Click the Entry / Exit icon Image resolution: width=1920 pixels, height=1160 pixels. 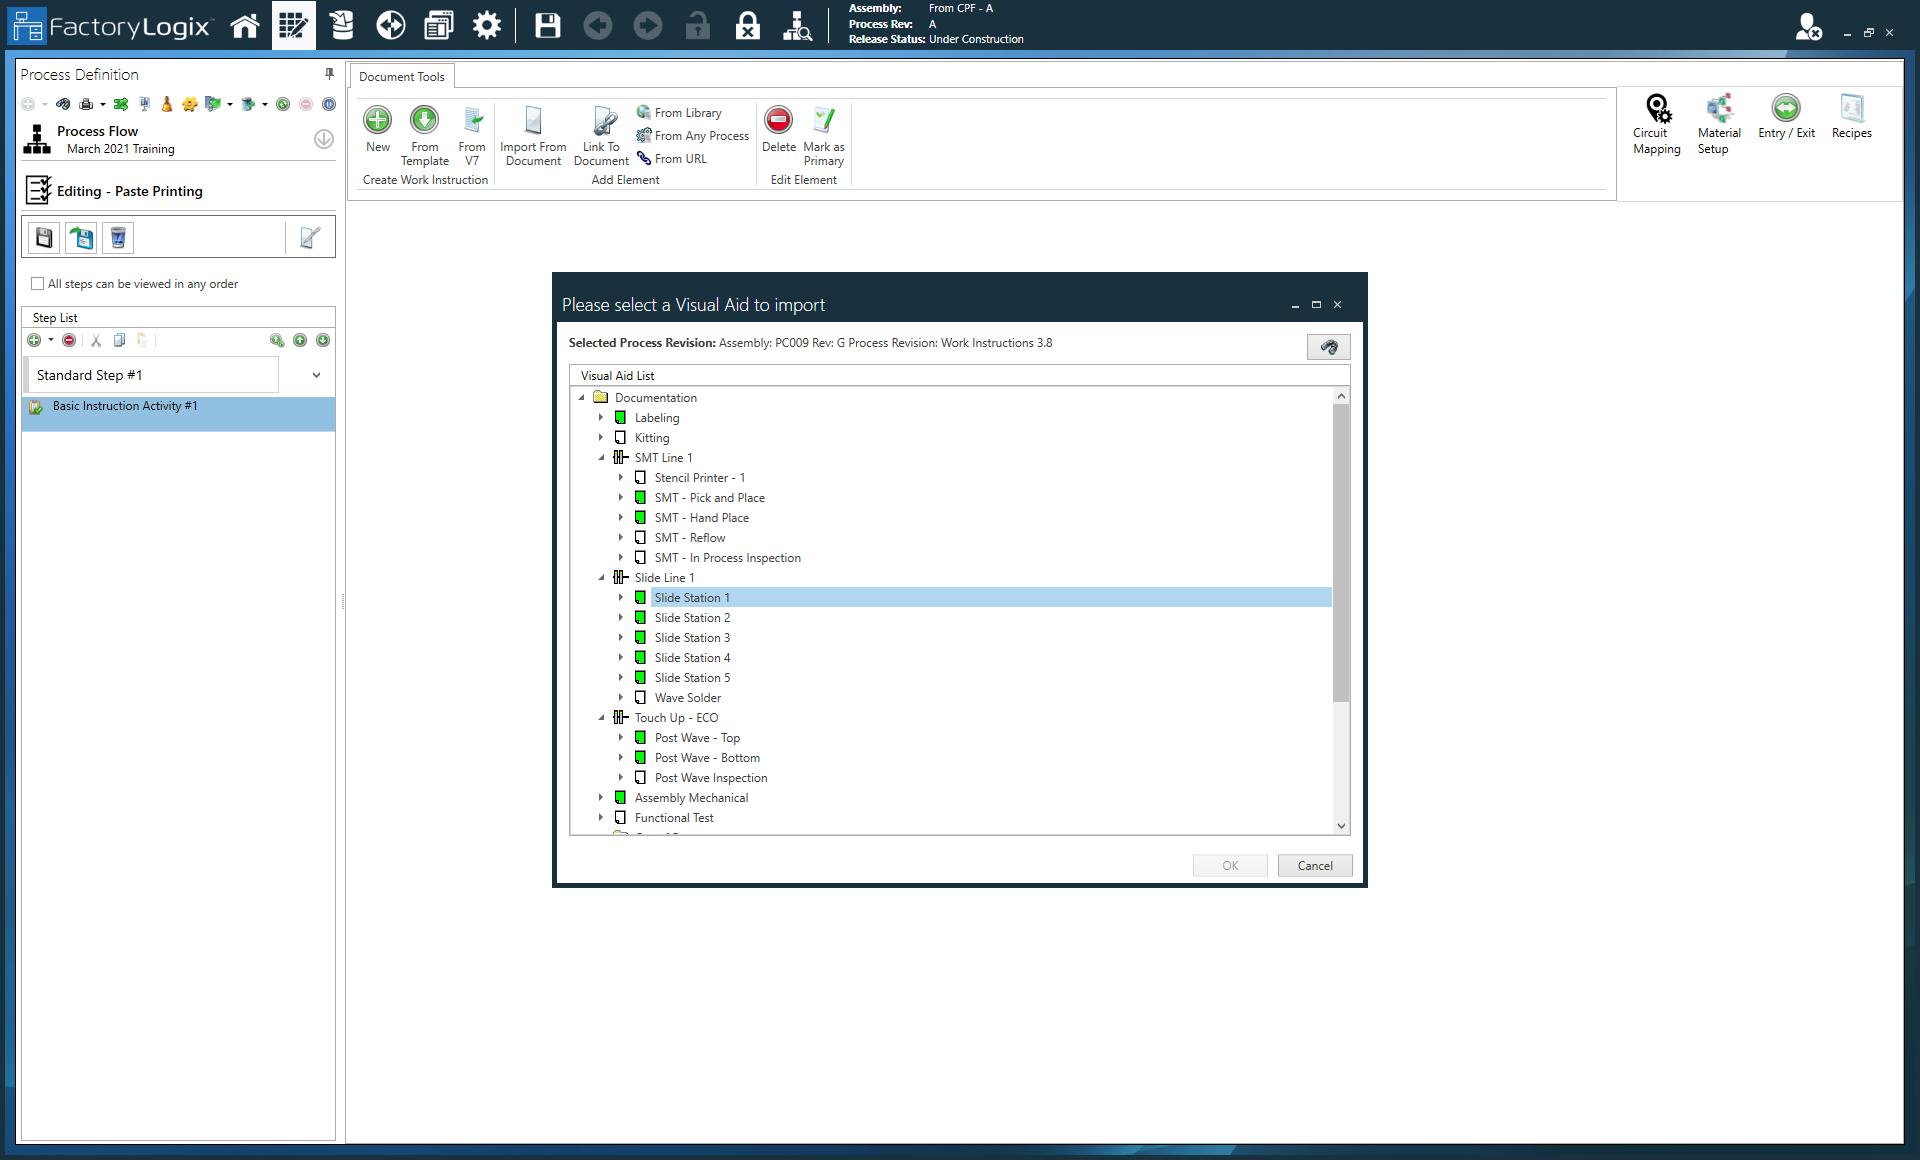tap(1785, 109)
